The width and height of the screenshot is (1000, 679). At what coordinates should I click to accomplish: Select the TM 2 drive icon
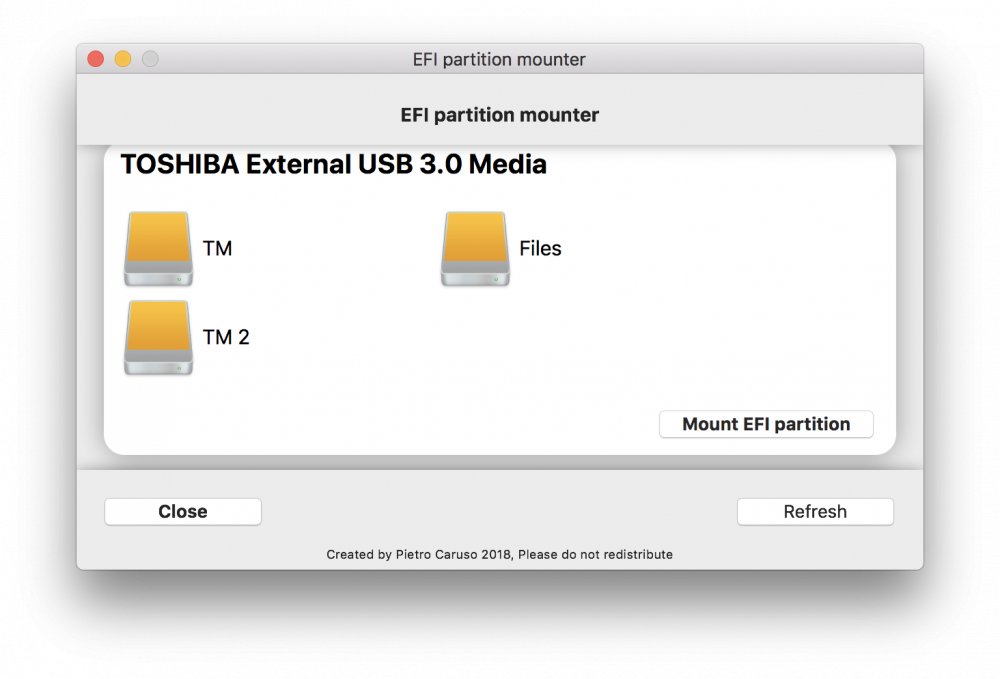(x=158, y=337)
